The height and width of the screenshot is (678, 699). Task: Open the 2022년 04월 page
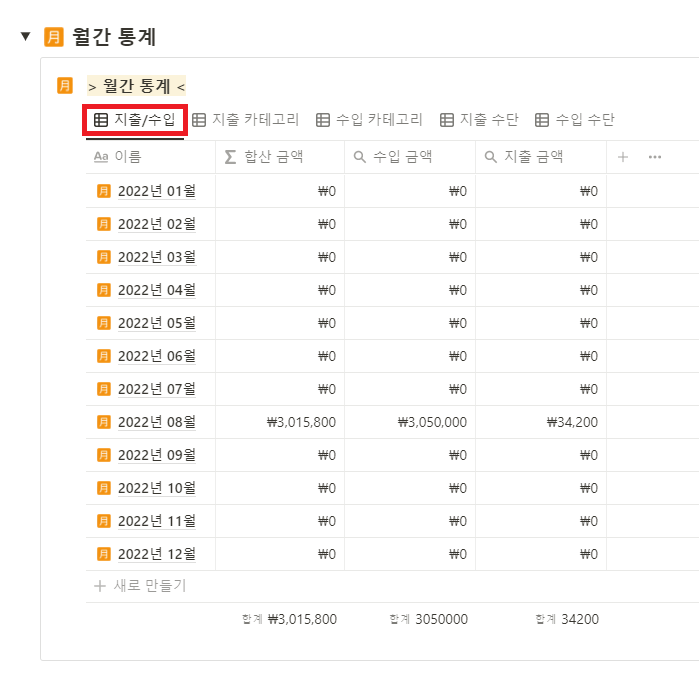pos(156,290)
